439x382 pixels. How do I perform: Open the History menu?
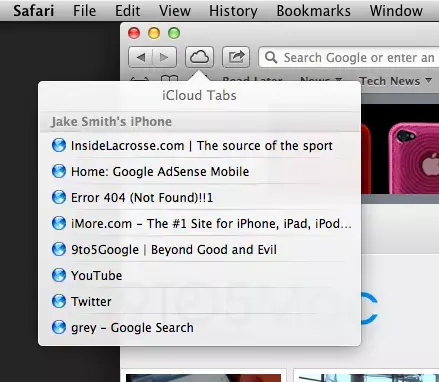coord(233,11)
